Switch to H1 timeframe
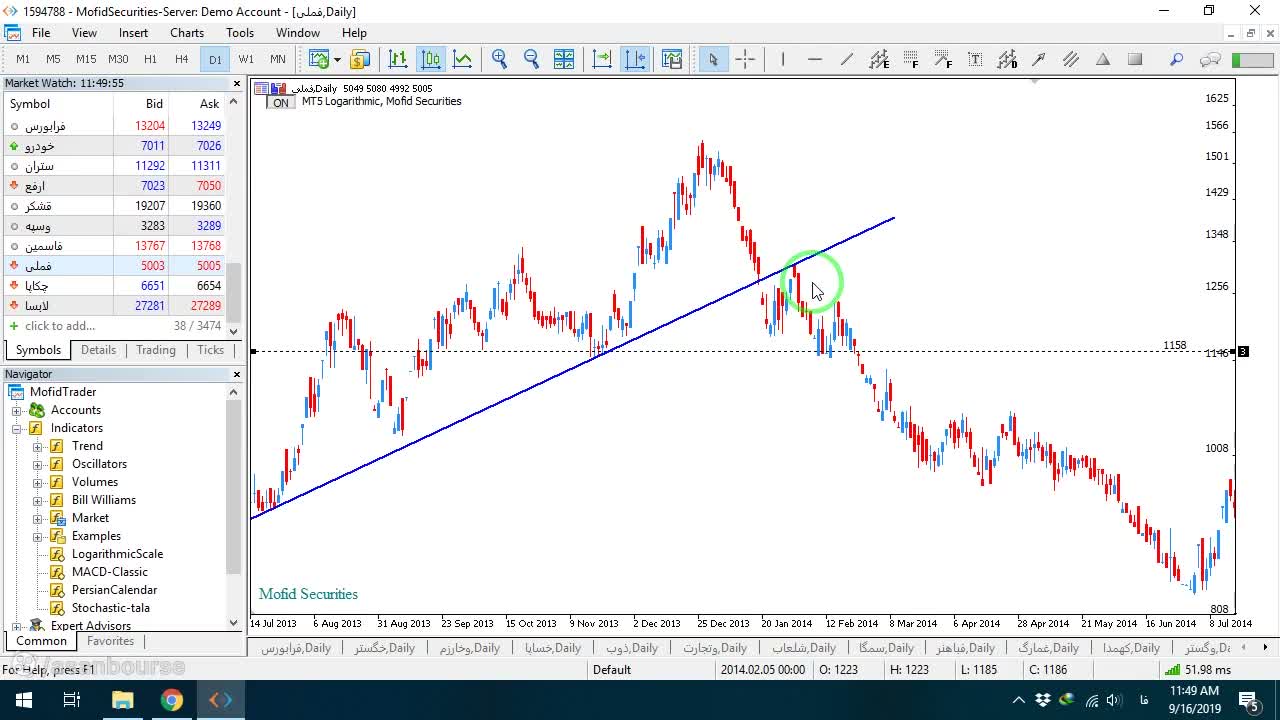 point(150,59)
